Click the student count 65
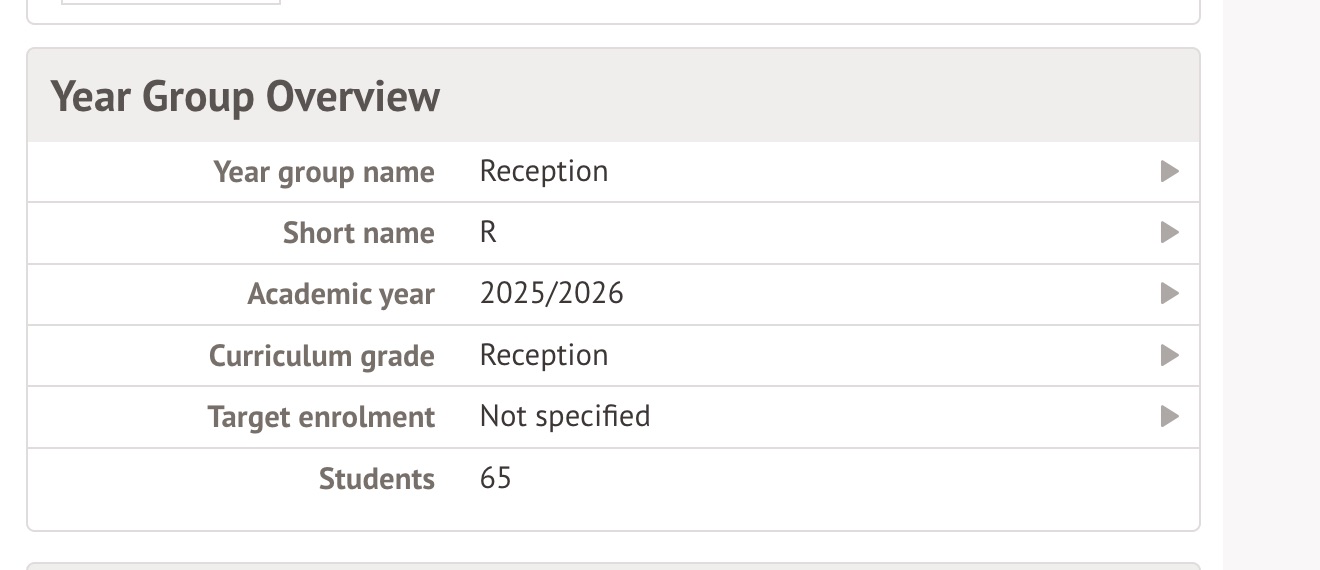 tap(496, 479)
